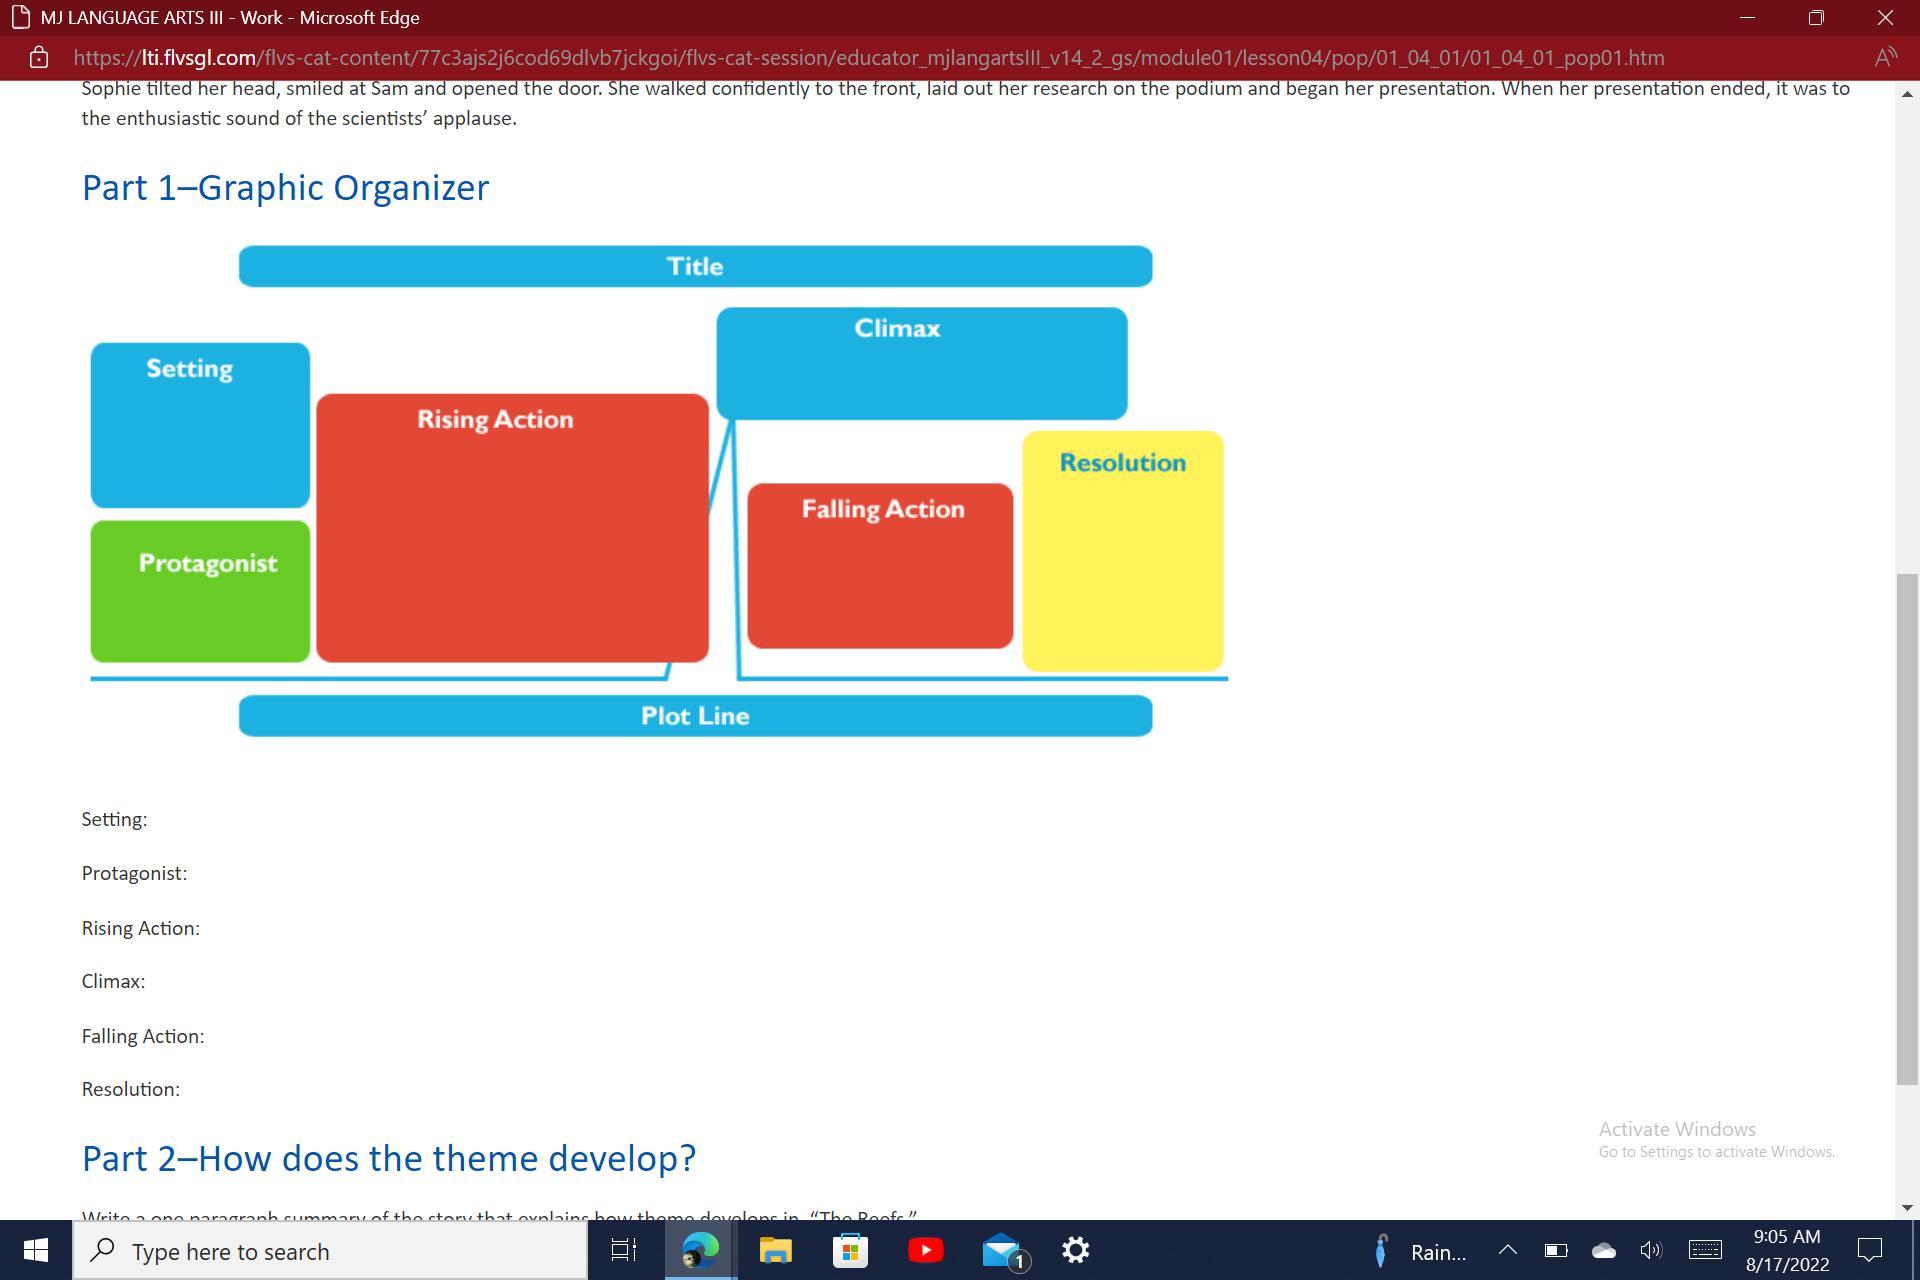
Task: Open Settings gear icon on taskbar
Action: point(1076,1250)
